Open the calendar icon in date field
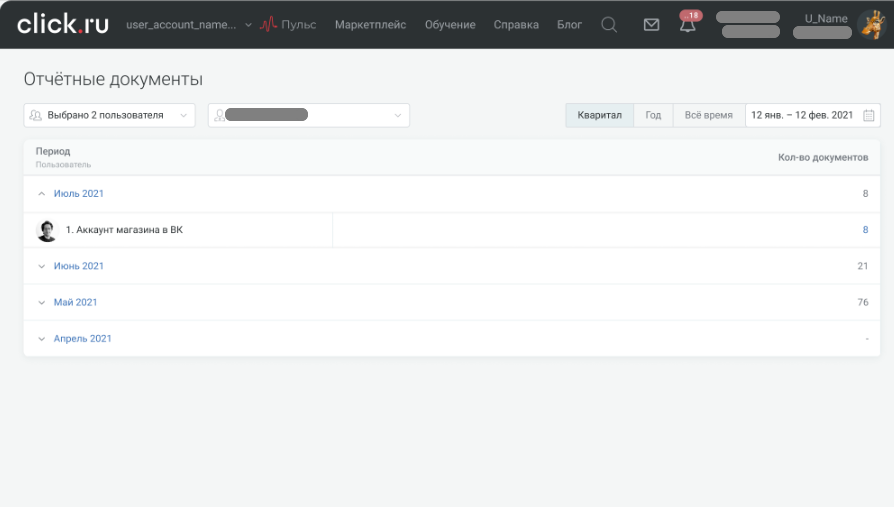The width and height of the screenshot is (894, 507). pos(869,115)
